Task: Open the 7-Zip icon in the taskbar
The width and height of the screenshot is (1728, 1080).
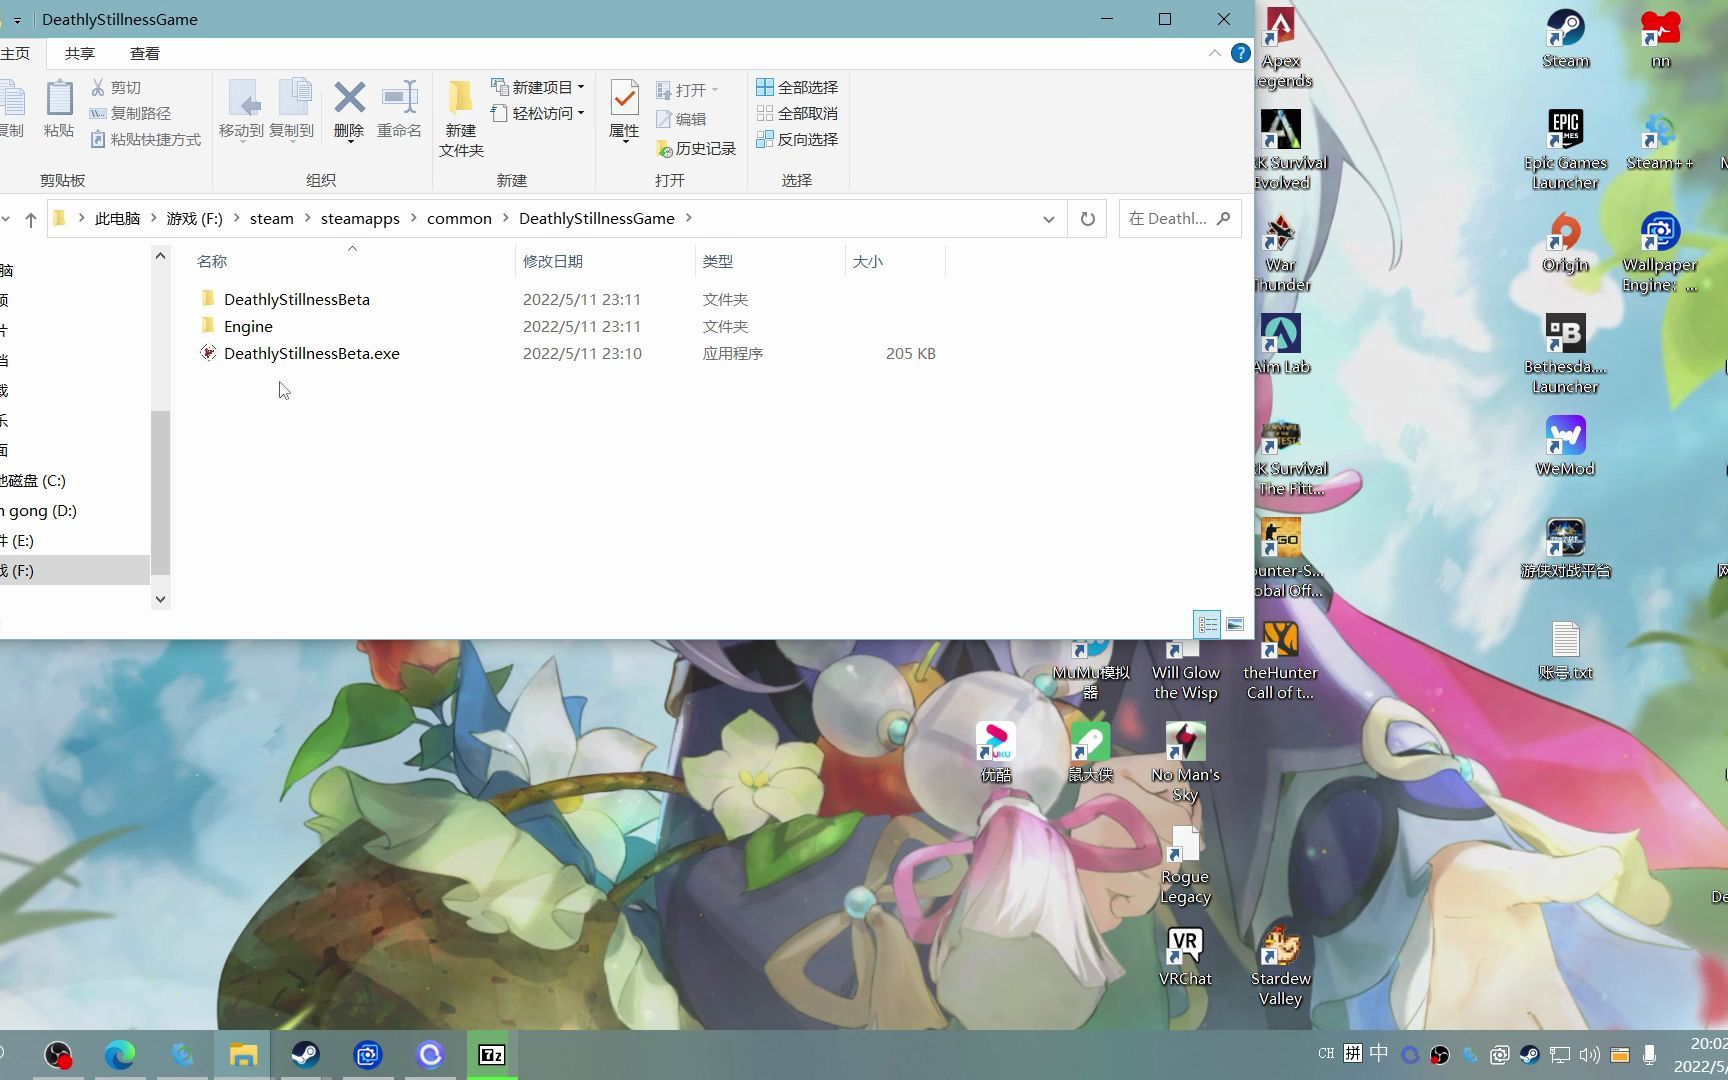Action: click(x=492, y=1055)
